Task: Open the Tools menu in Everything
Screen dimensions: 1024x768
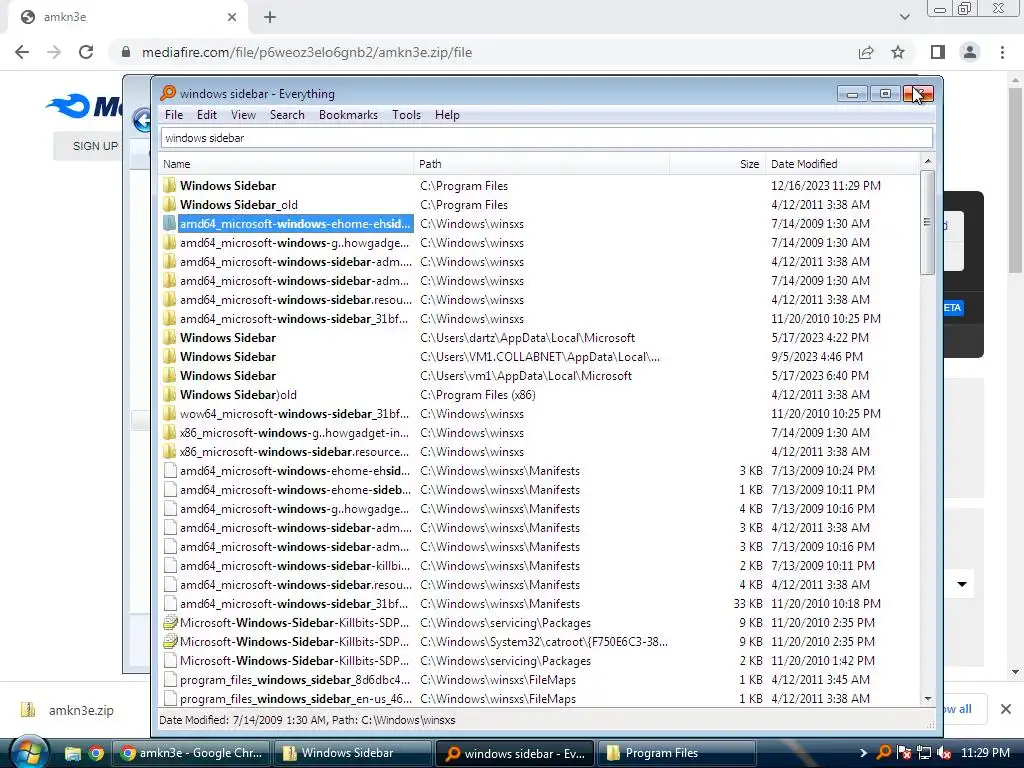Action: (x=406, y=115)
